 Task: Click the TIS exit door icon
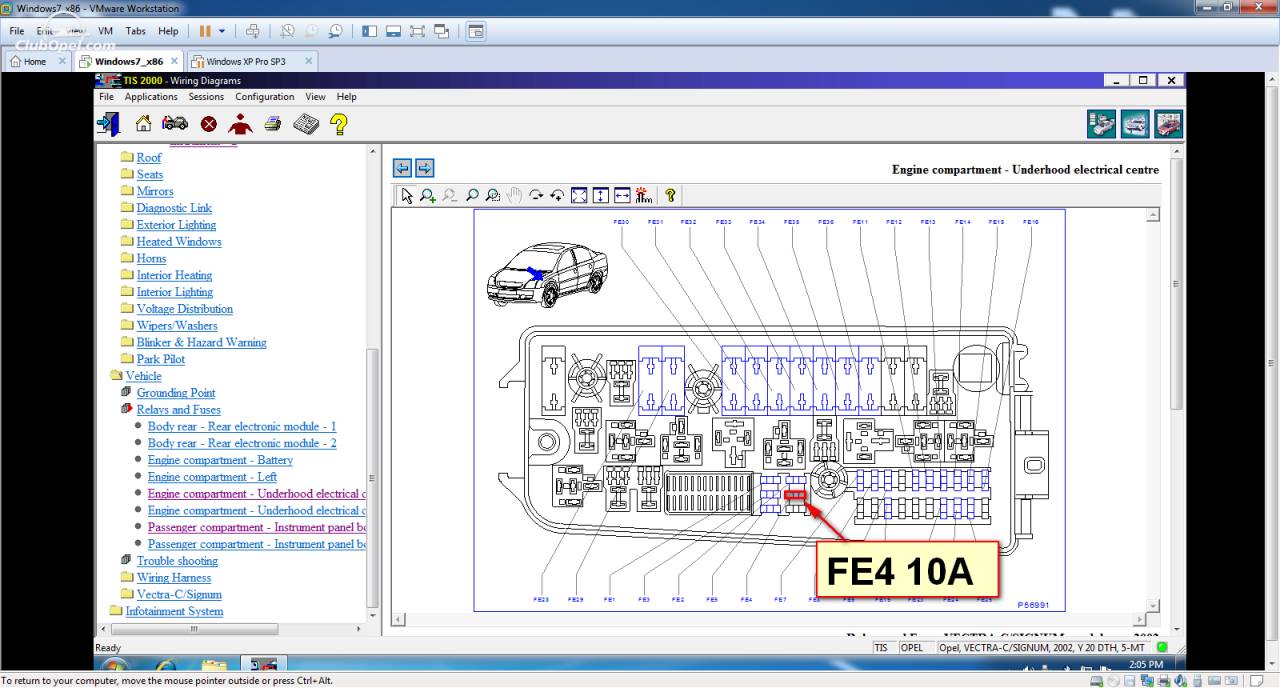[x=108, y=124]
